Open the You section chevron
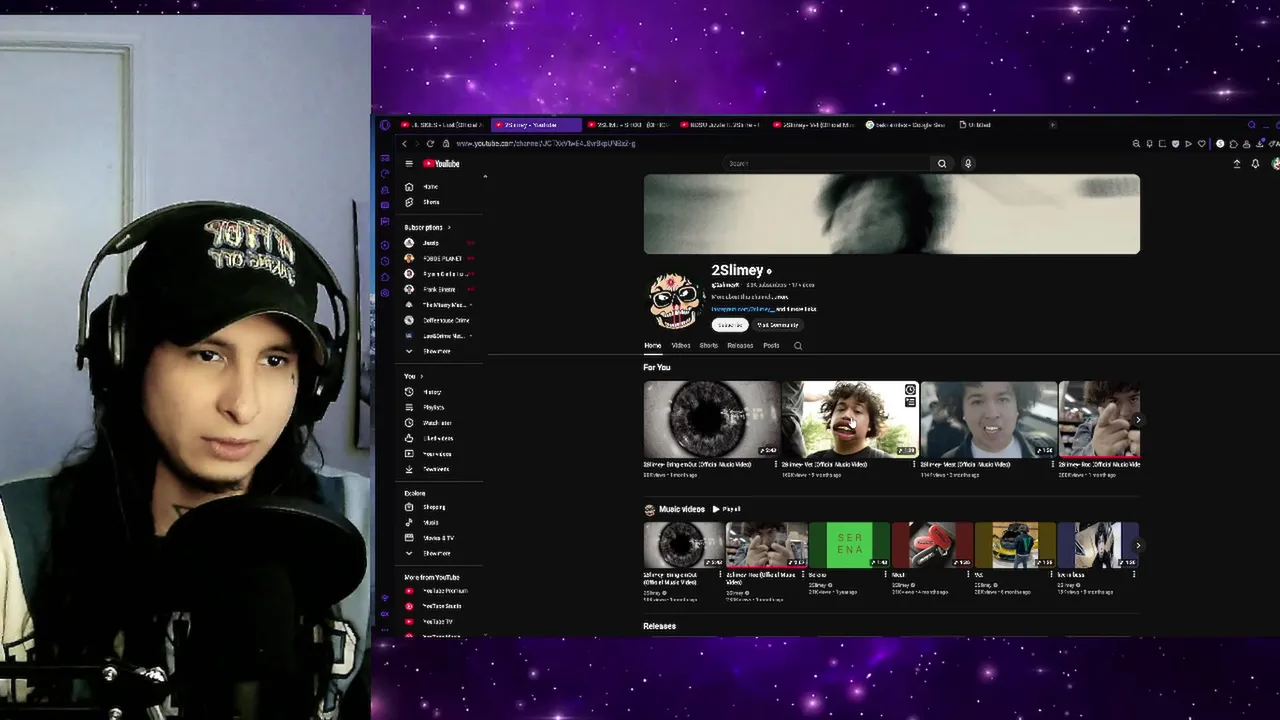The width and height of the screenshot is (1280, 720). 421,376
